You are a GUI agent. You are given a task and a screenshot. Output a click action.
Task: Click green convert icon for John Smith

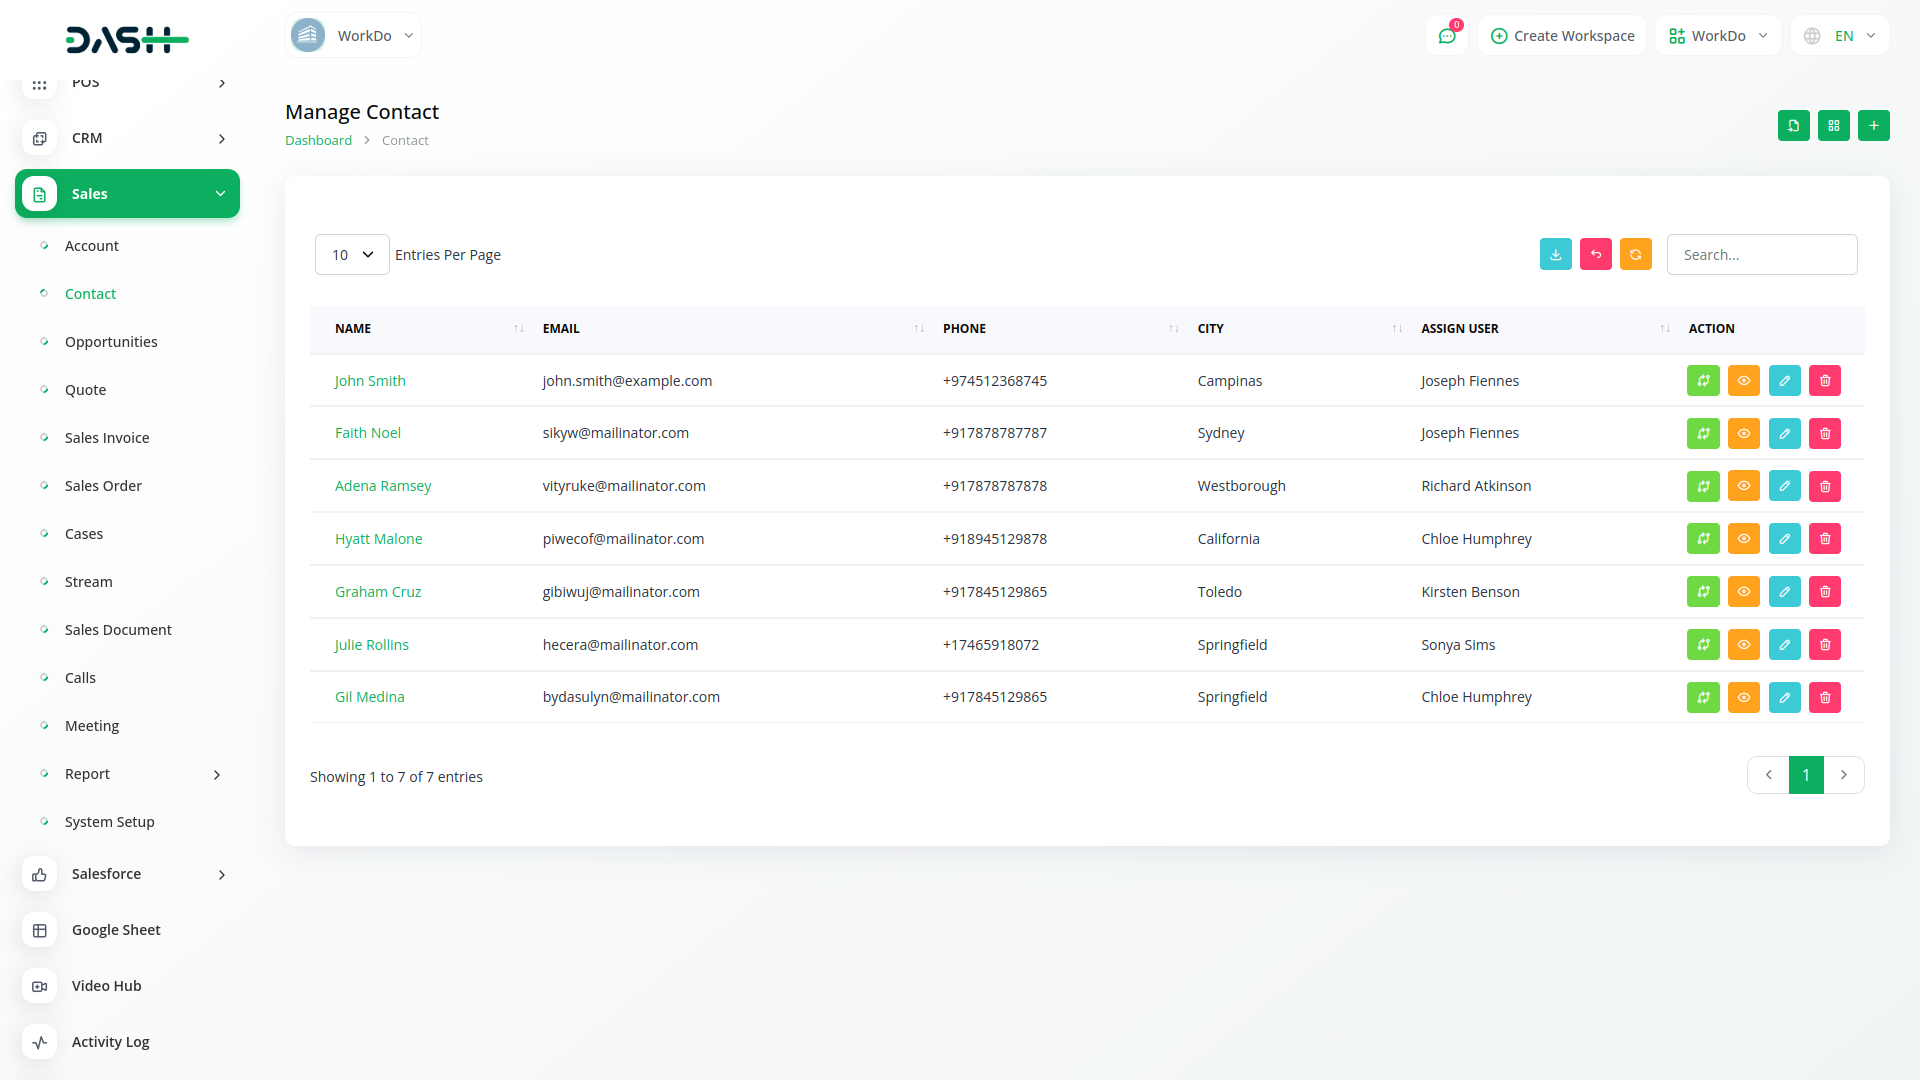1702,381
